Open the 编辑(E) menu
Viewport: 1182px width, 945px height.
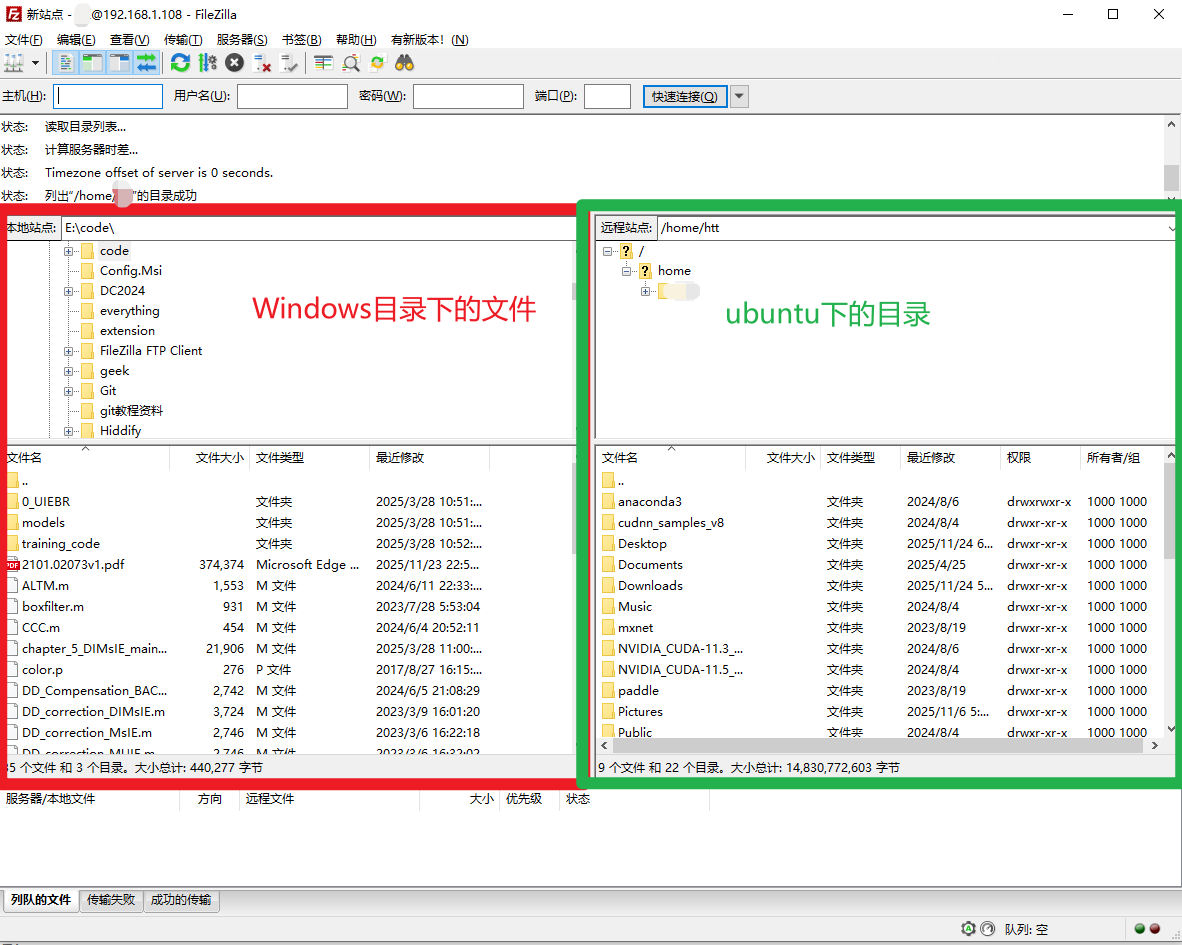pyautogui.click(x=76, y=40)
